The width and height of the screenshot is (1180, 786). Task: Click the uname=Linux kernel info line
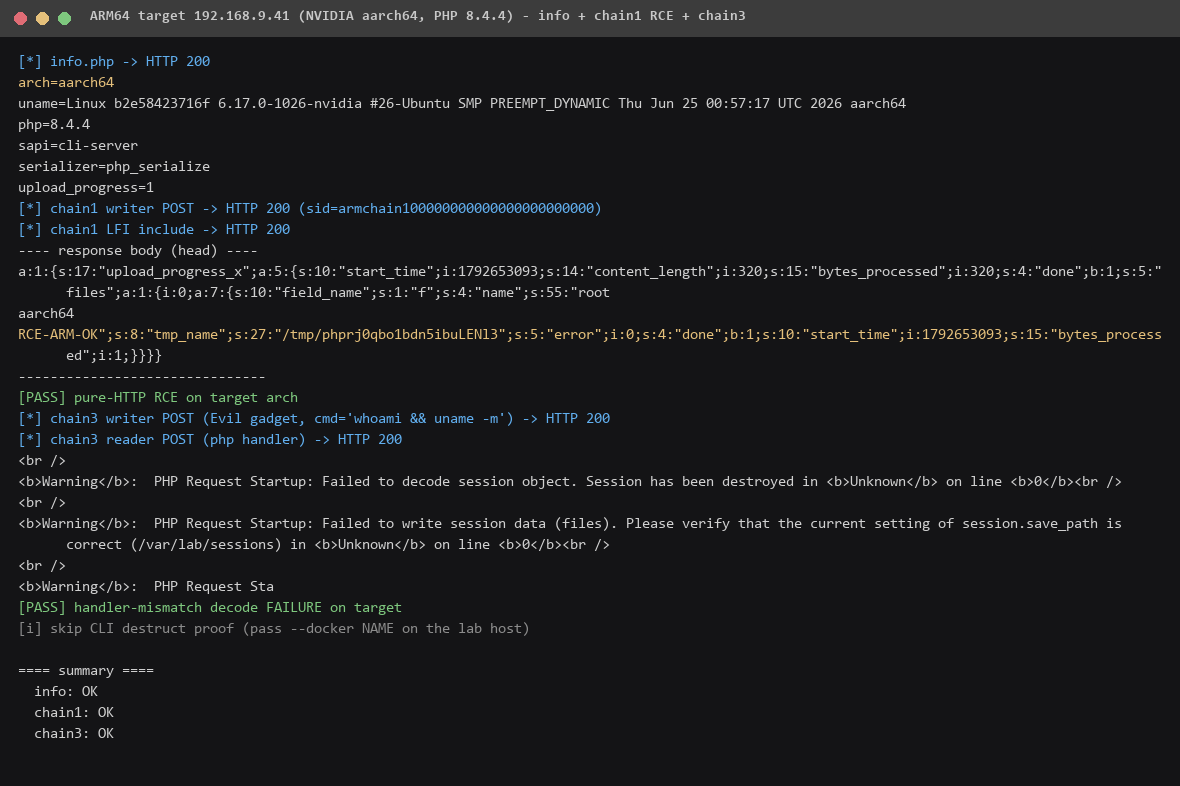(x=462, y=103)
